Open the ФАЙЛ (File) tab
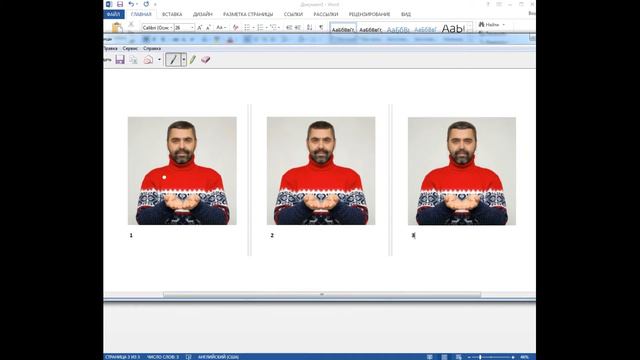The width and height of the screenshot is (640, 360). pos(114,14)
